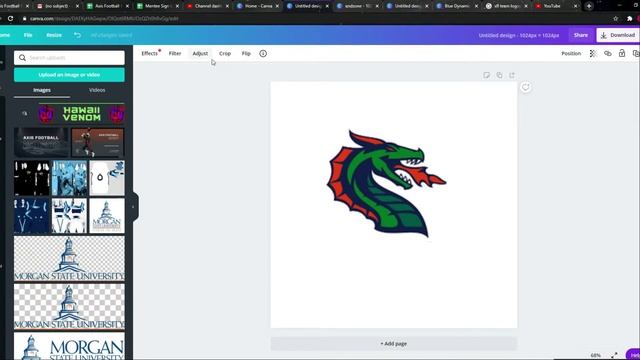Viewport: 640px width, 360px height.
Task: Click the browser extensions puzzle icon
Action: (630, 18)
